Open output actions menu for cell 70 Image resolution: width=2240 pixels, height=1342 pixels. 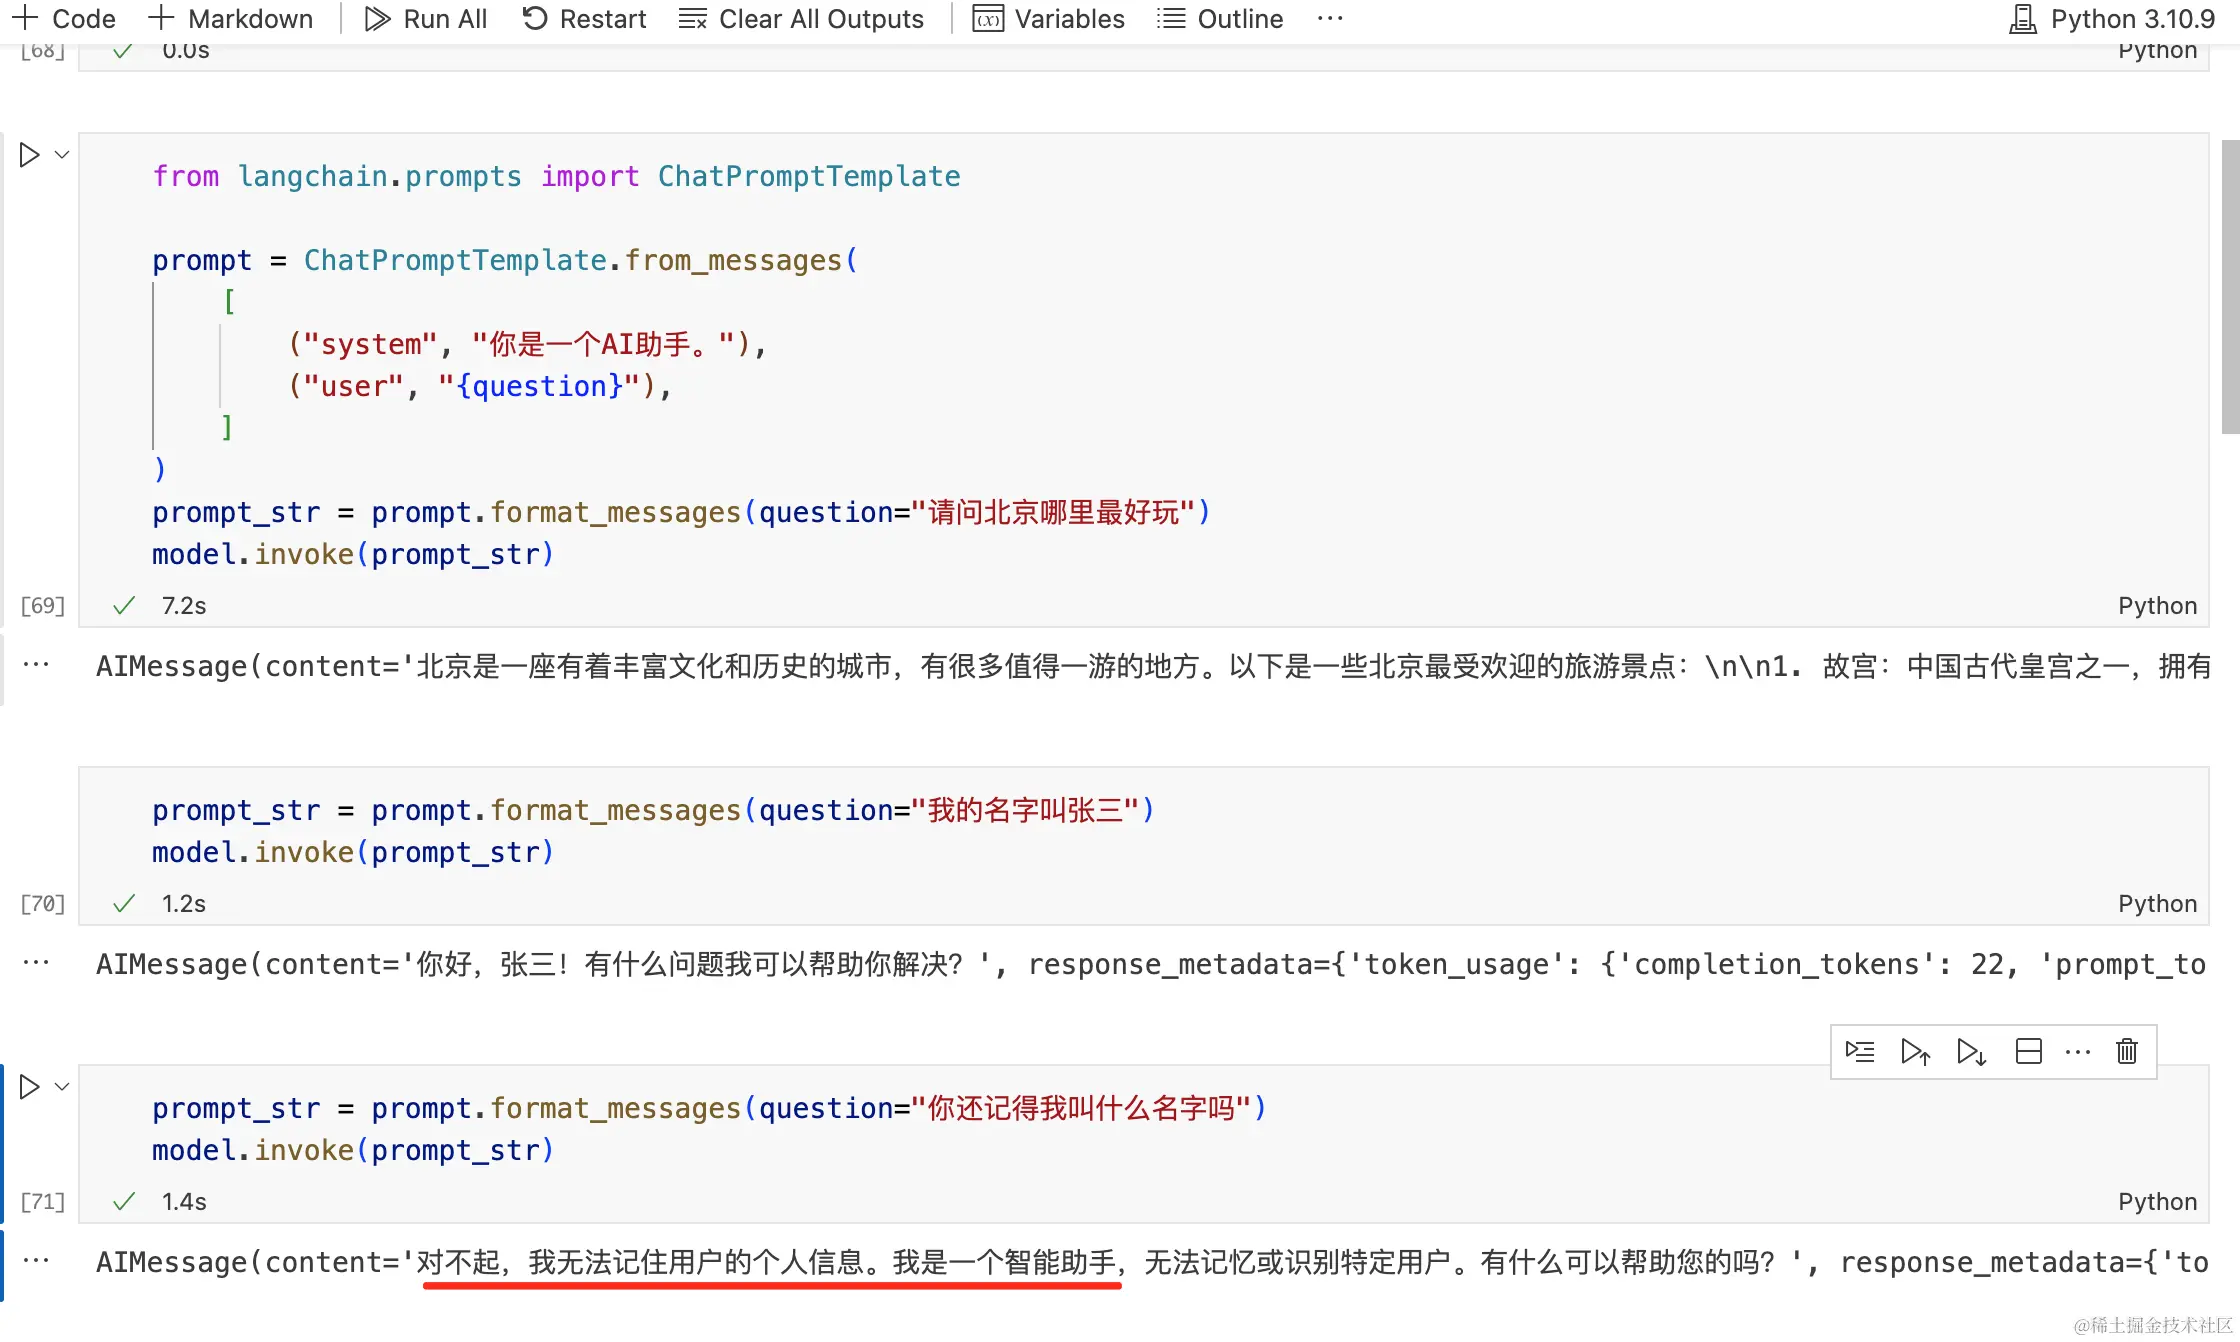(36, 963)
